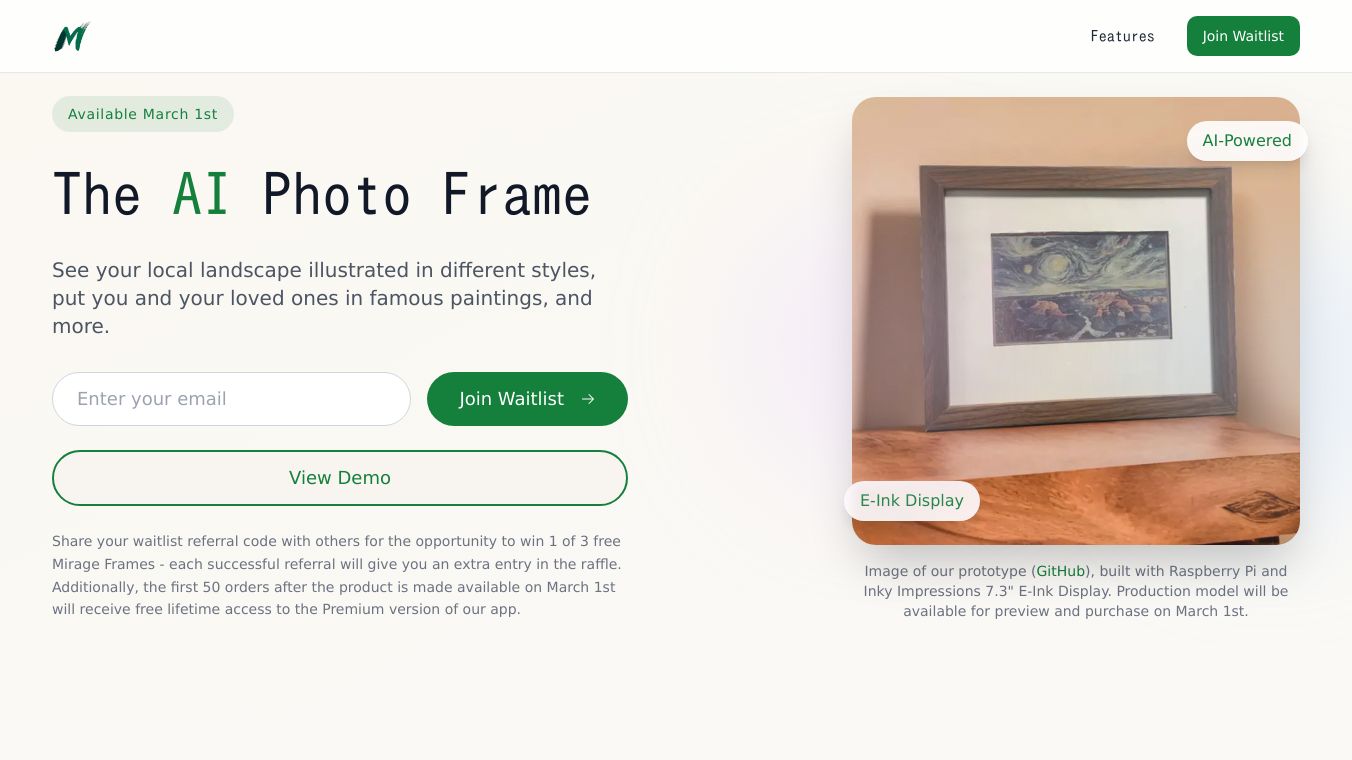Open the Features navigation link
The width and height of the screenshot is (1352, 760).
click(x=1122, y=36)
